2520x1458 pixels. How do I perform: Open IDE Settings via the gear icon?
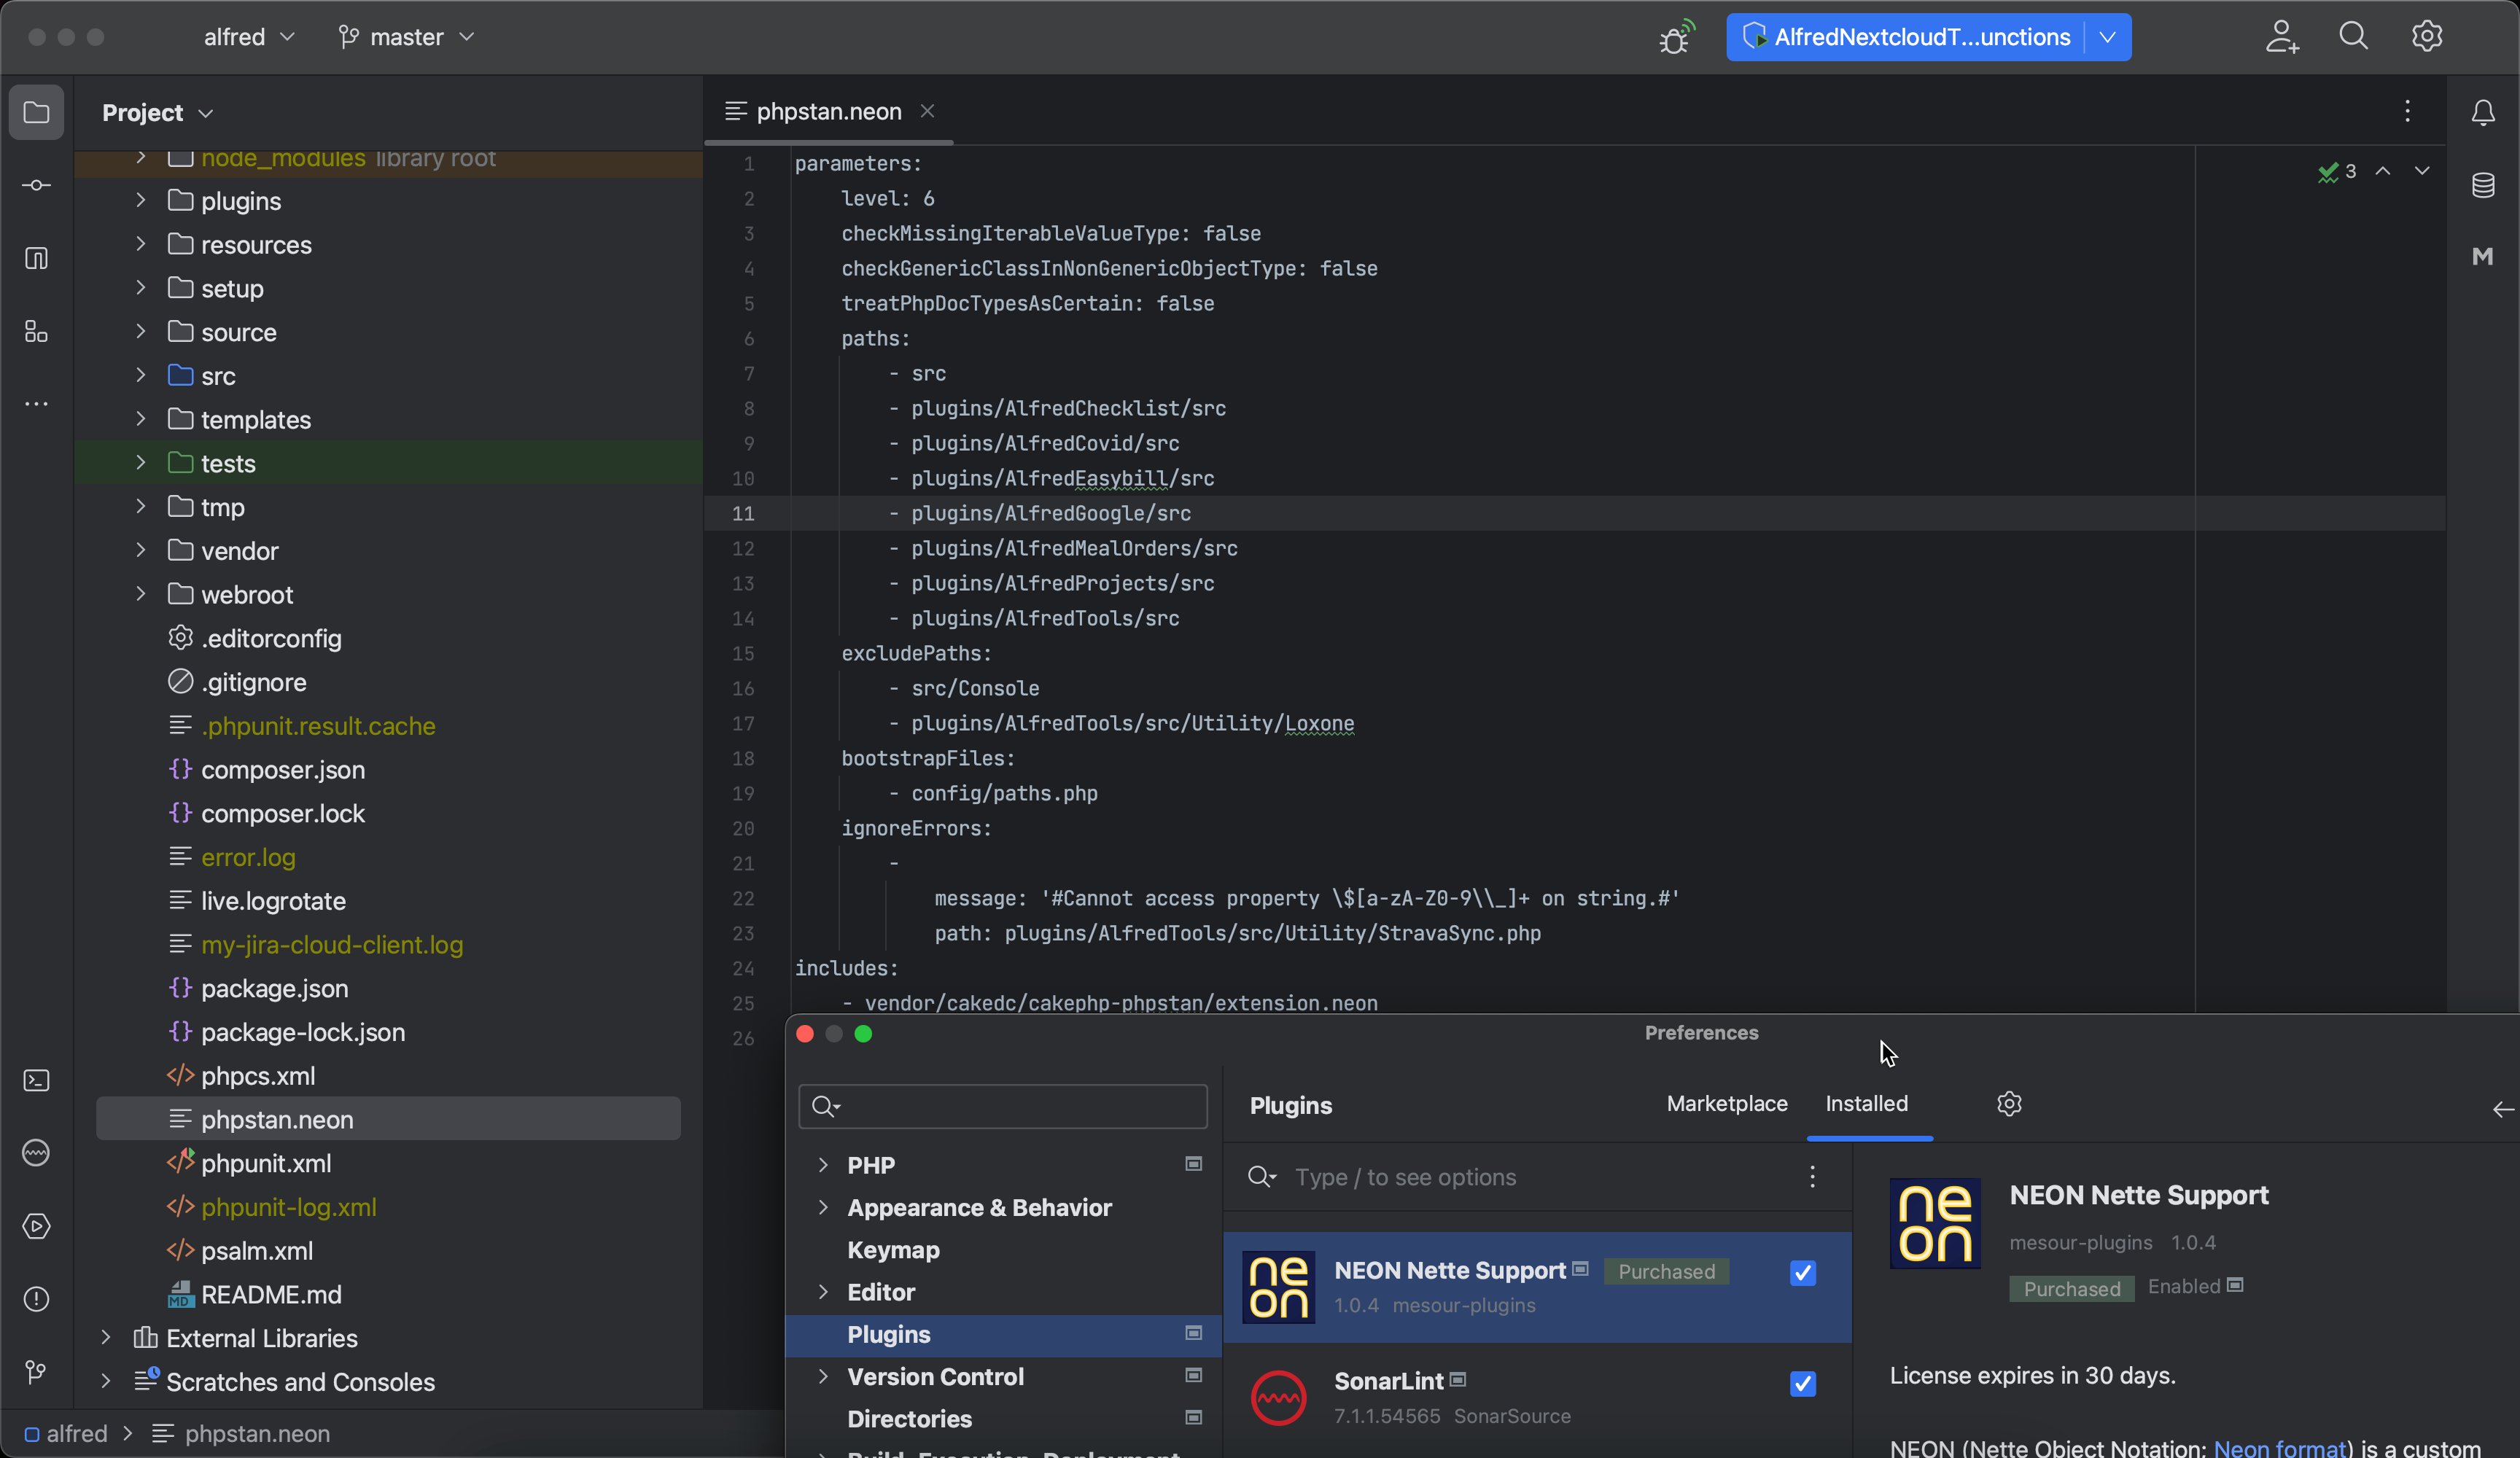tap(2427, 36)
